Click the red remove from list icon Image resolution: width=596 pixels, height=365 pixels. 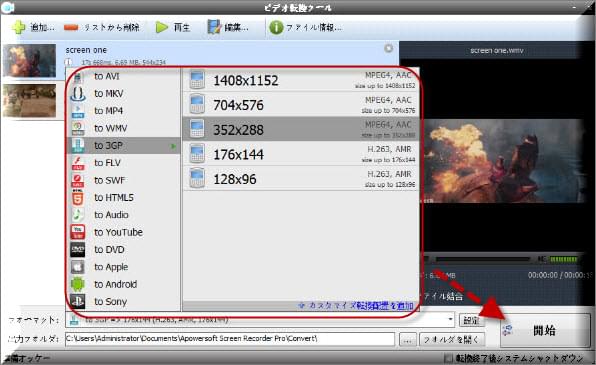(x=71, y=27)
